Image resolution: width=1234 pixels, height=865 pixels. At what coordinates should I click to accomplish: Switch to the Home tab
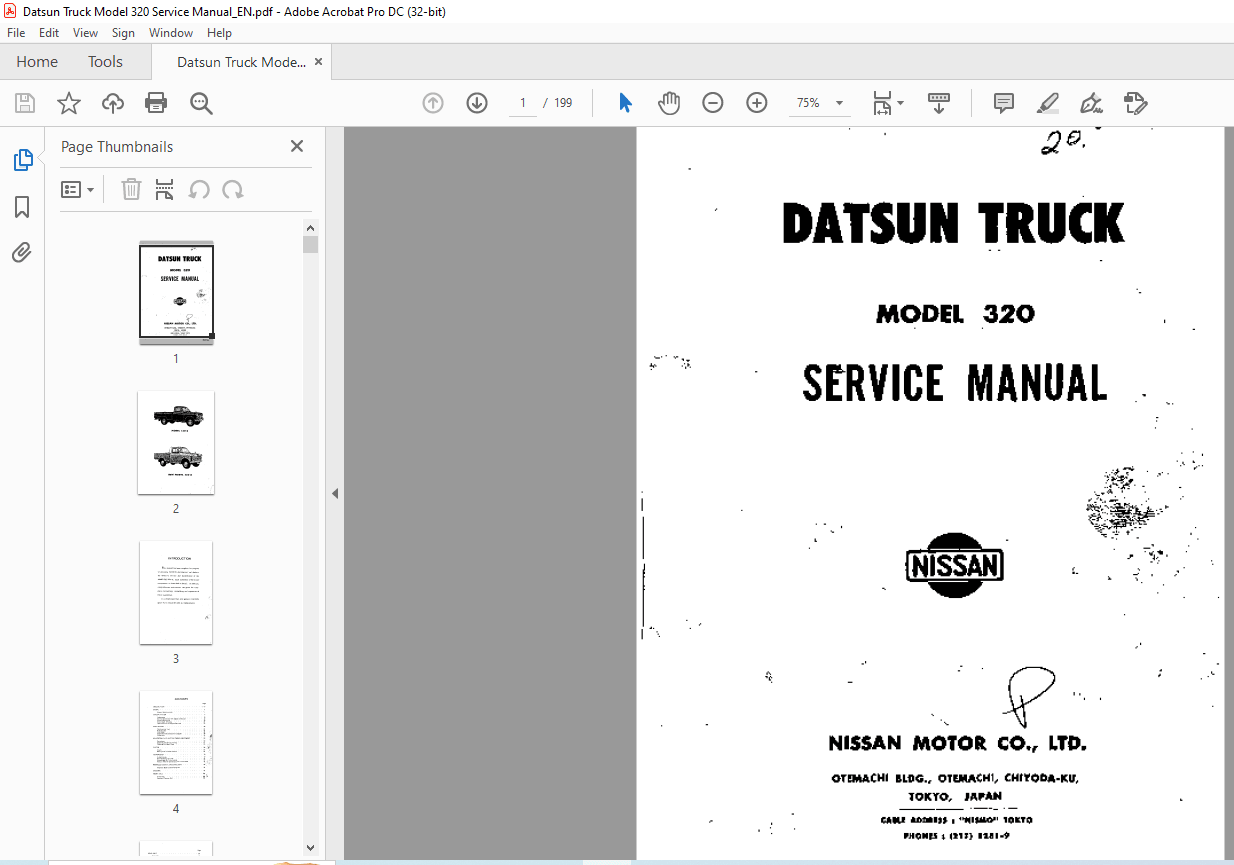click(37, 62)
